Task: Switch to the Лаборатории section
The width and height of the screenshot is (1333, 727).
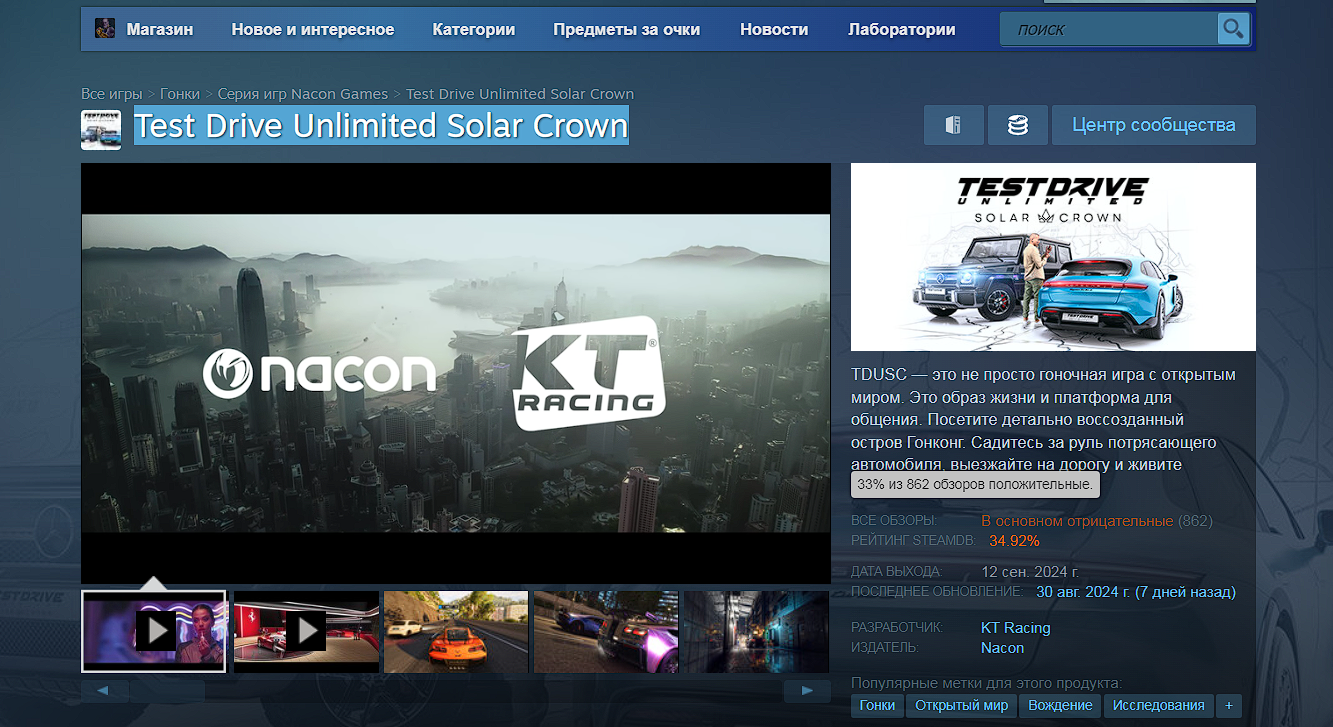Action: coord(901,29)
